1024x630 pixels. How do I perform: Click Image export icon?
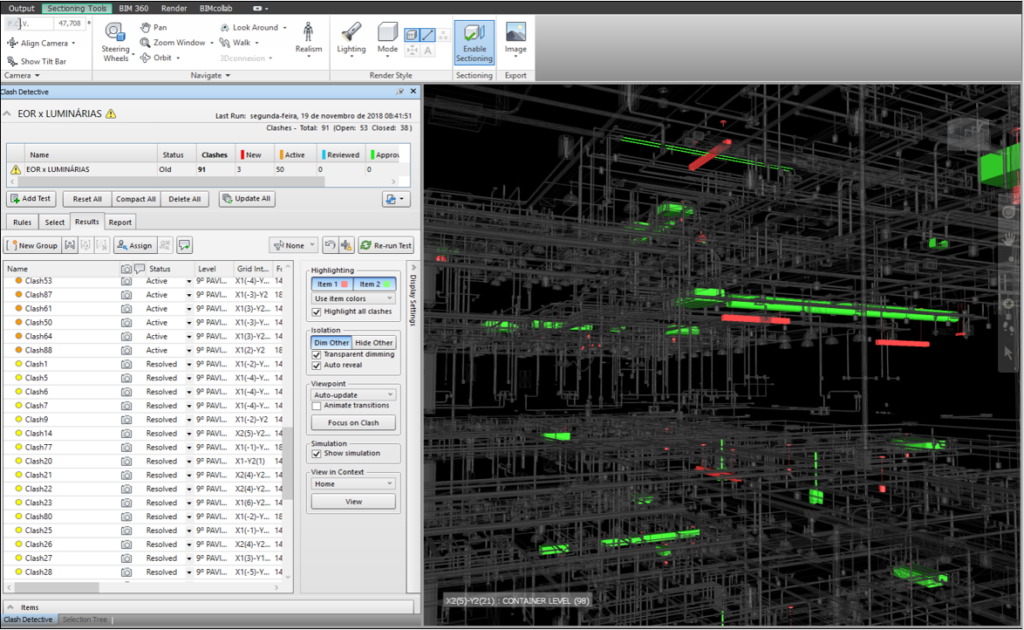coord(515,34)
